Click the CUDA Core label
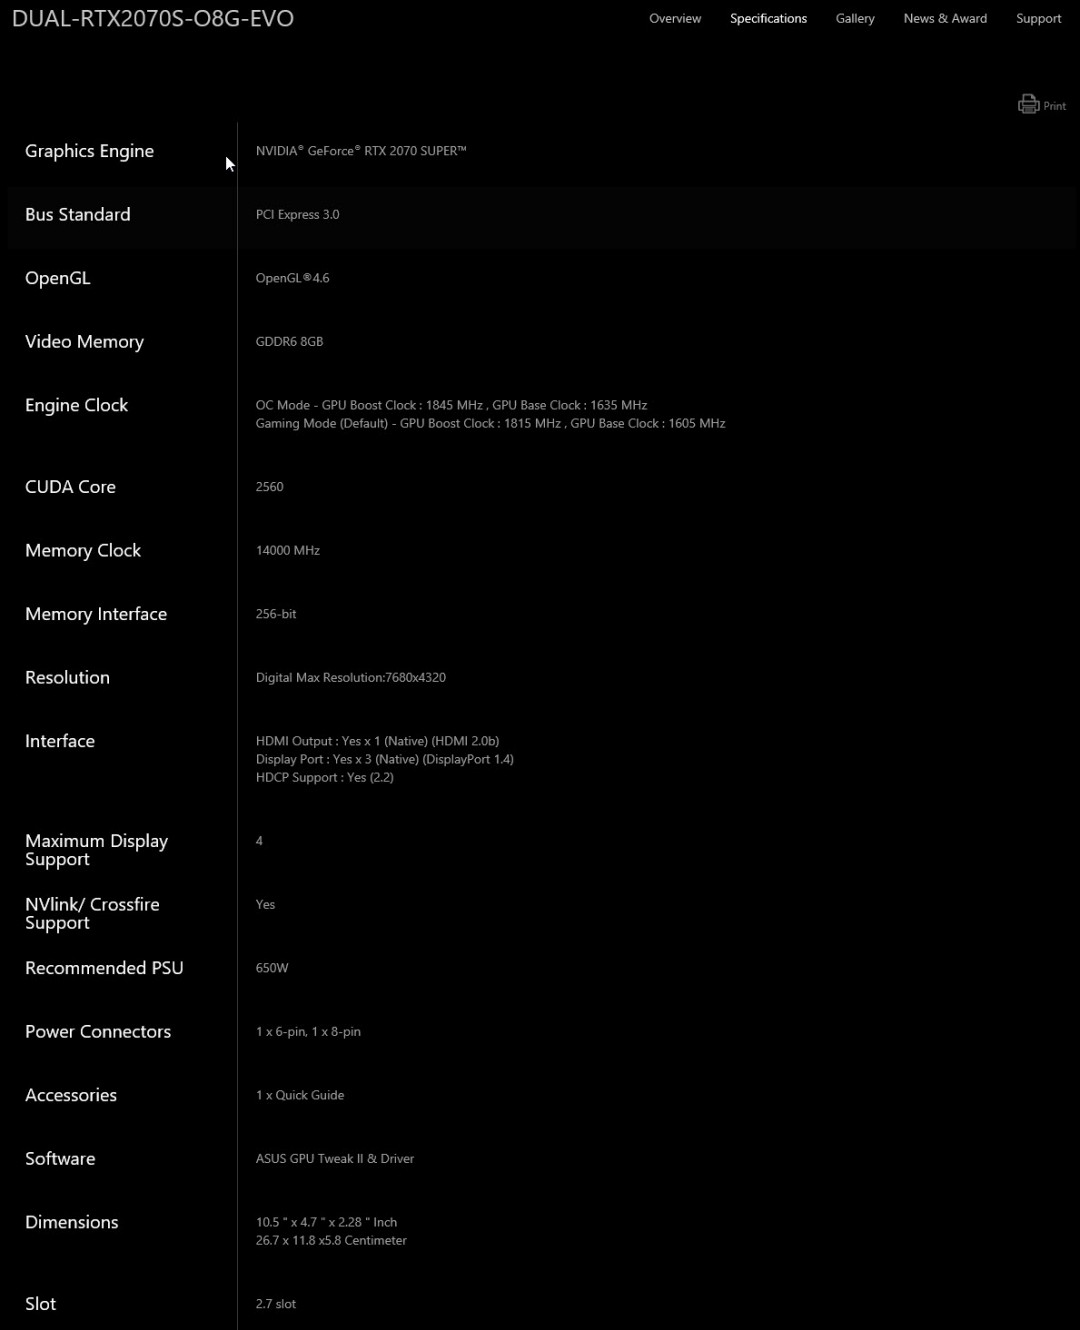Viewport: 1080px width, 1330px height. click(x=70, y=487)
